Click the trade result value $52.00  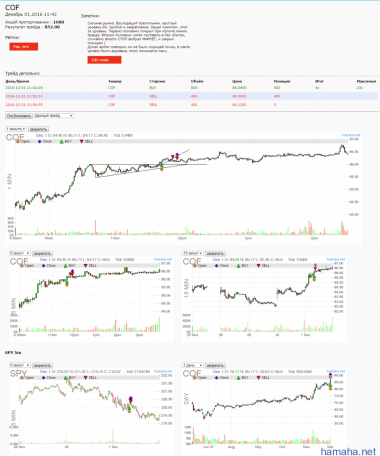pyautogui.click(x=52, y=27)
